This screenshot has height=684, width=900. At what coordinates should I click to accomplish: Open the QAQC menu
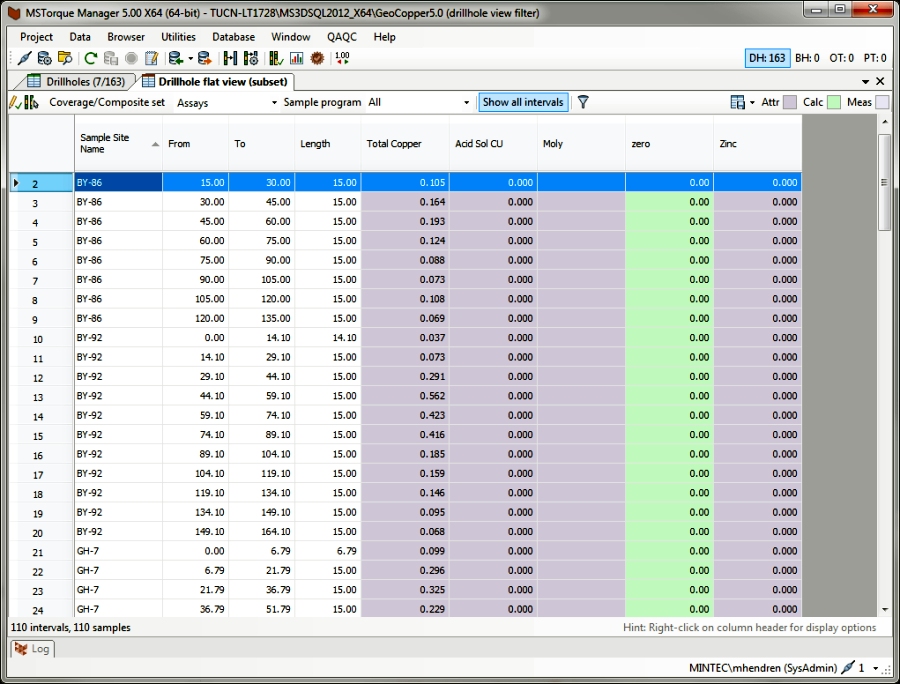click(341, 37)
